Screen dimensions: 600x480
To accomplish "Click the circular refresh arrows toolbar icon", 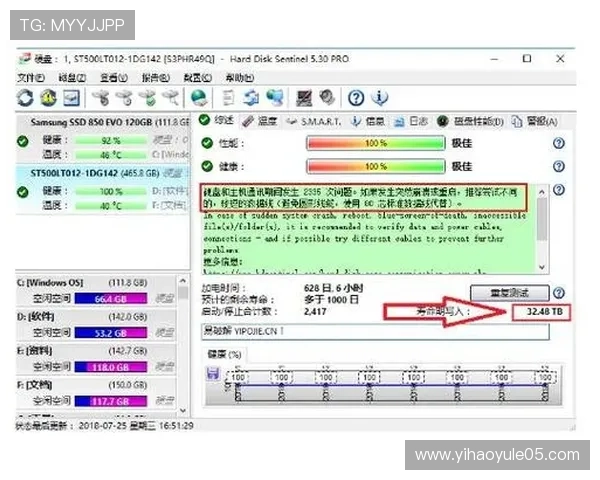I will [25, 98].
